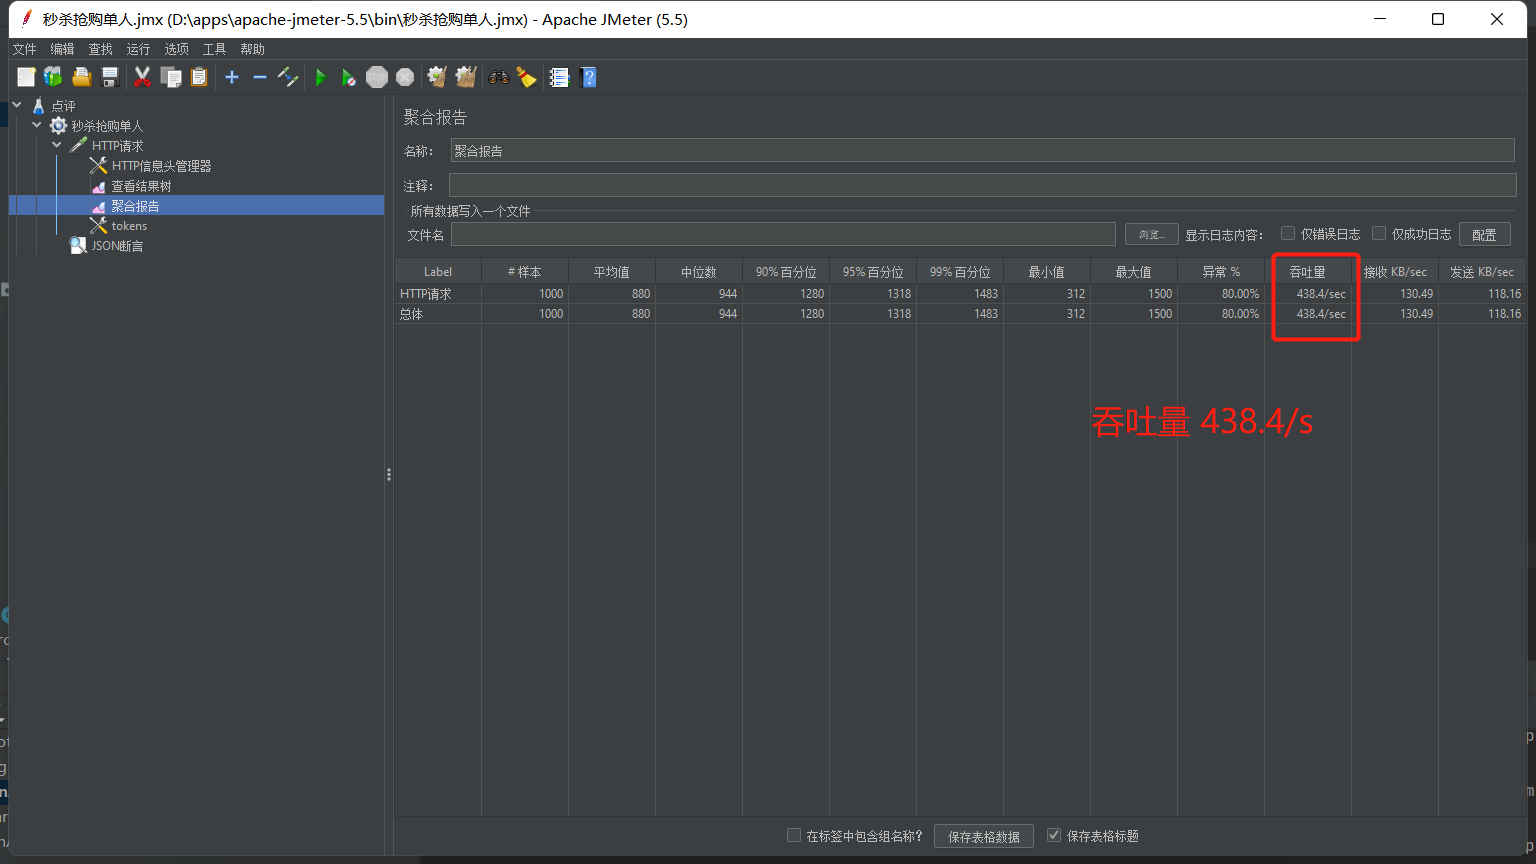Screen dimensions: 1536x864
Task: Click the 浏览 browse button
Action: tap(1152, 234)
